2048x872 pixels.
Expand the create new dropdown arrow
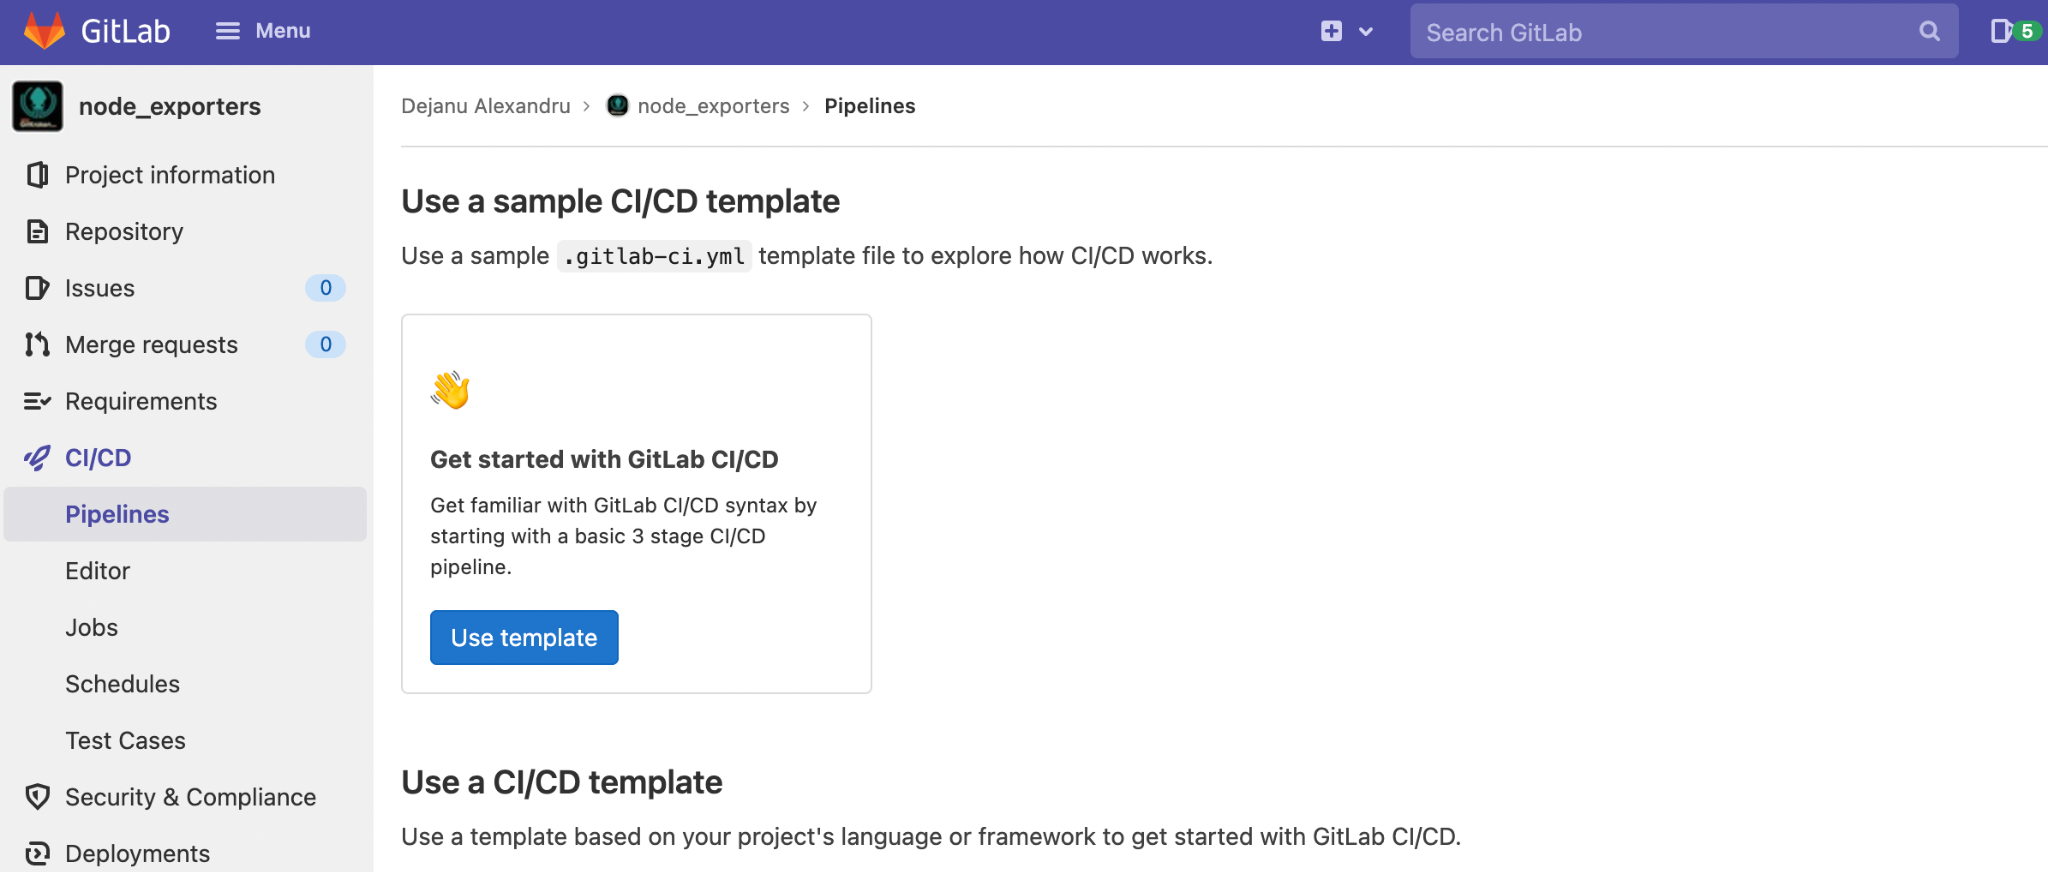click(1366, 32)
